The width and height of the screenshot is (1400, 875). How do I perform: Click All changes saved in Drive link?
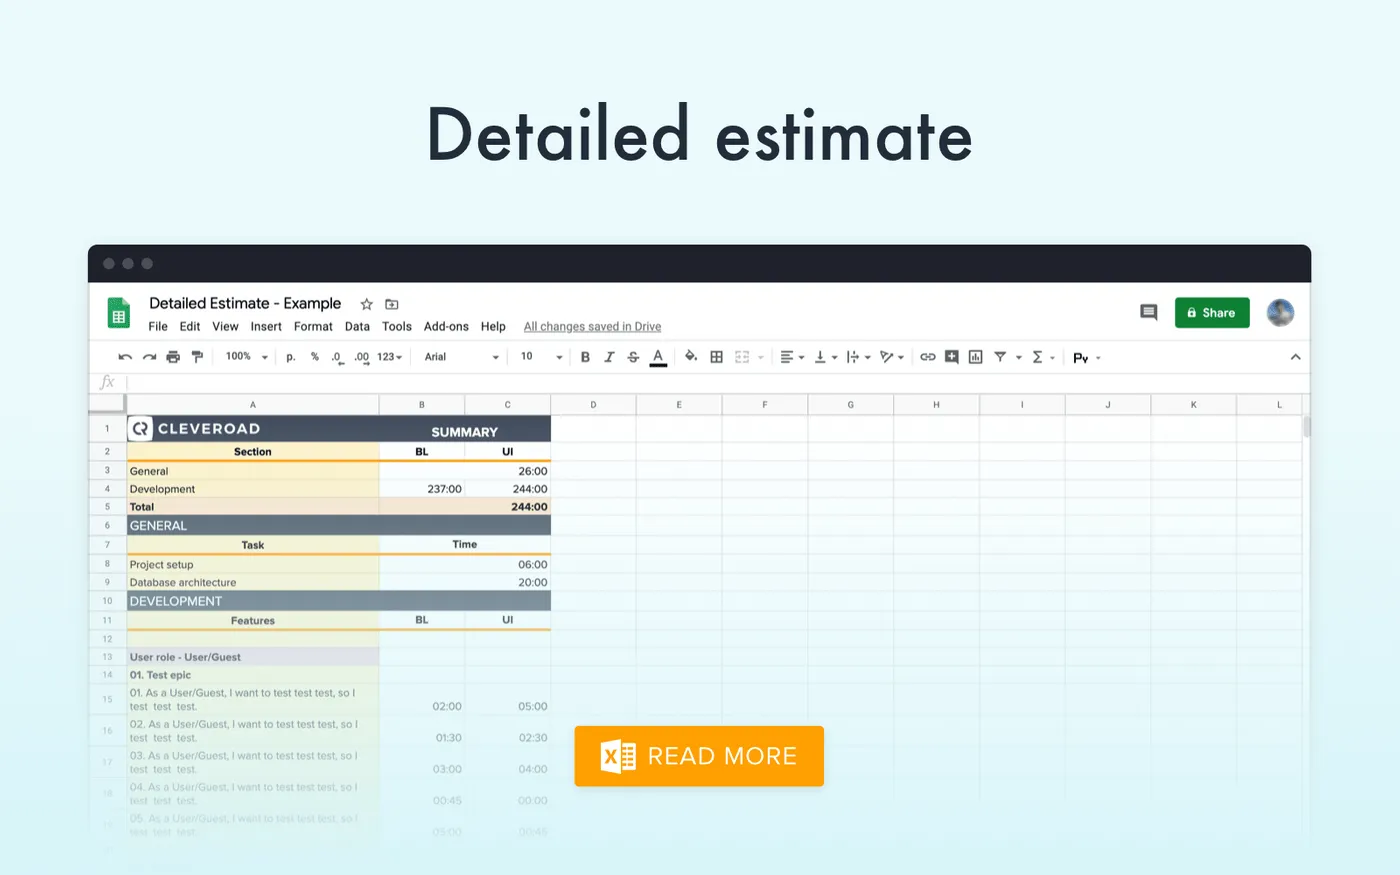pyautogui.click(x=592, y=327)
